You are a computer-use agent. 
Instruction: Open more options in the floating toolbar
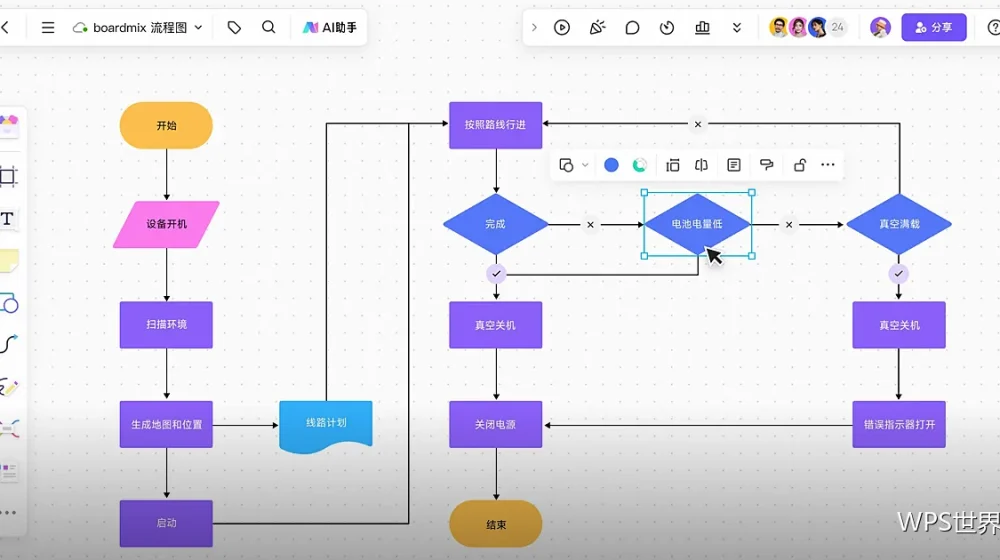(x=828, y=165)
